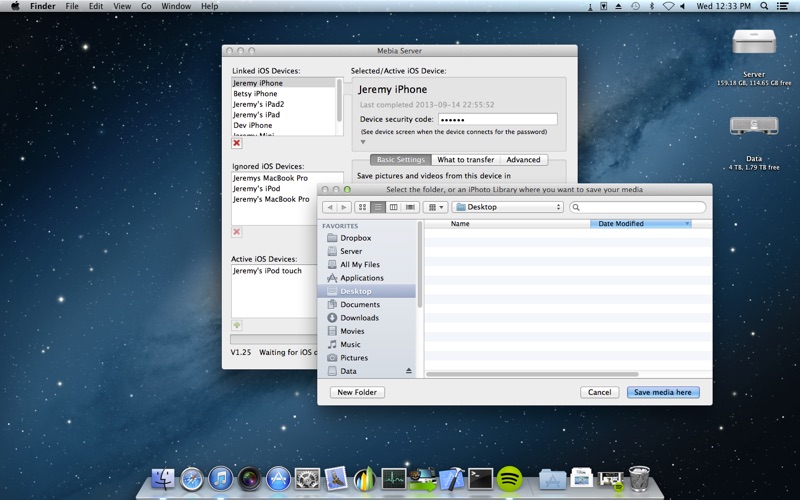The width and height of the screenshot is (800, 500).
Task: Switch to icon view in save dialog
Action: point(362,207)
